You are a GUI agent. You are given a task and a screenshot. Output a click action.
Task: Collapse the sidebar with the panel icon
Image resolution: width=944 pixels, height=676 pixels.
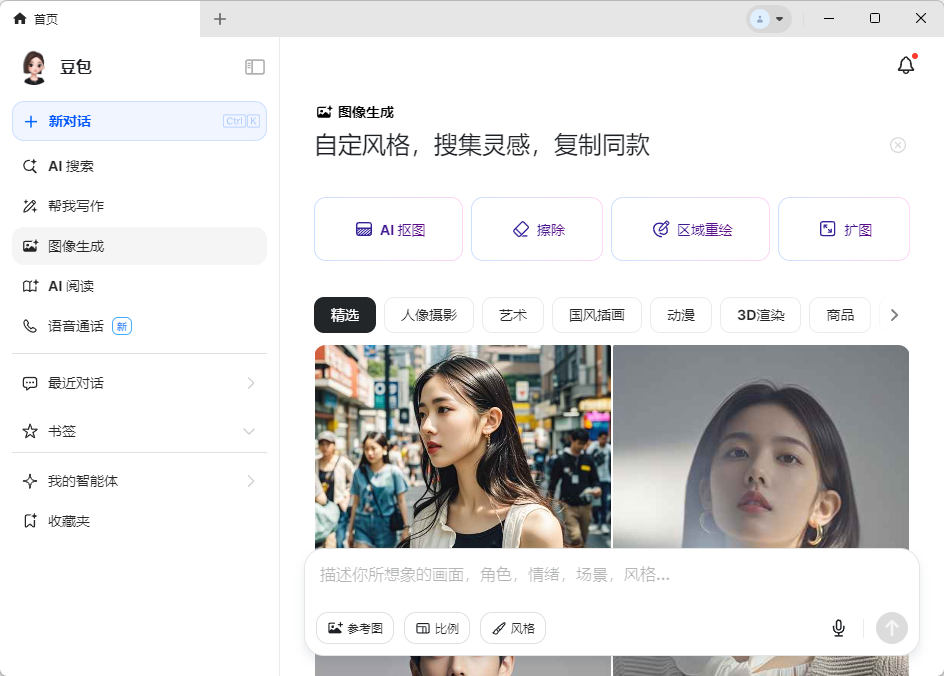click(x=255, y=67)
